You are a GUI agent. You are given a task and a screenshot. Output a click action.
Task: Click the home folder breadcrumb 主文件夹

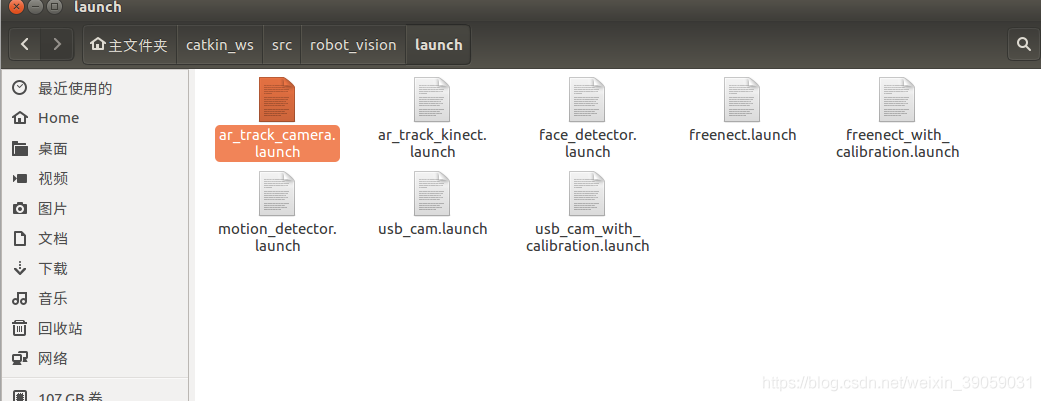pyautogui.click(x=129, y=45)
